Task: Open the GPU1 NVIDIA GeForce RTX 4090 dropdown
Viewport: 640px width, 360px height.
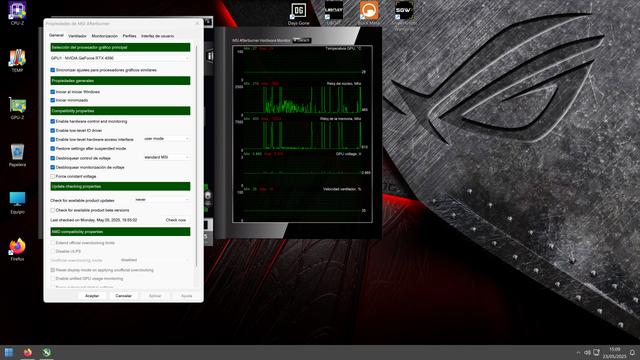Action: 120,58
